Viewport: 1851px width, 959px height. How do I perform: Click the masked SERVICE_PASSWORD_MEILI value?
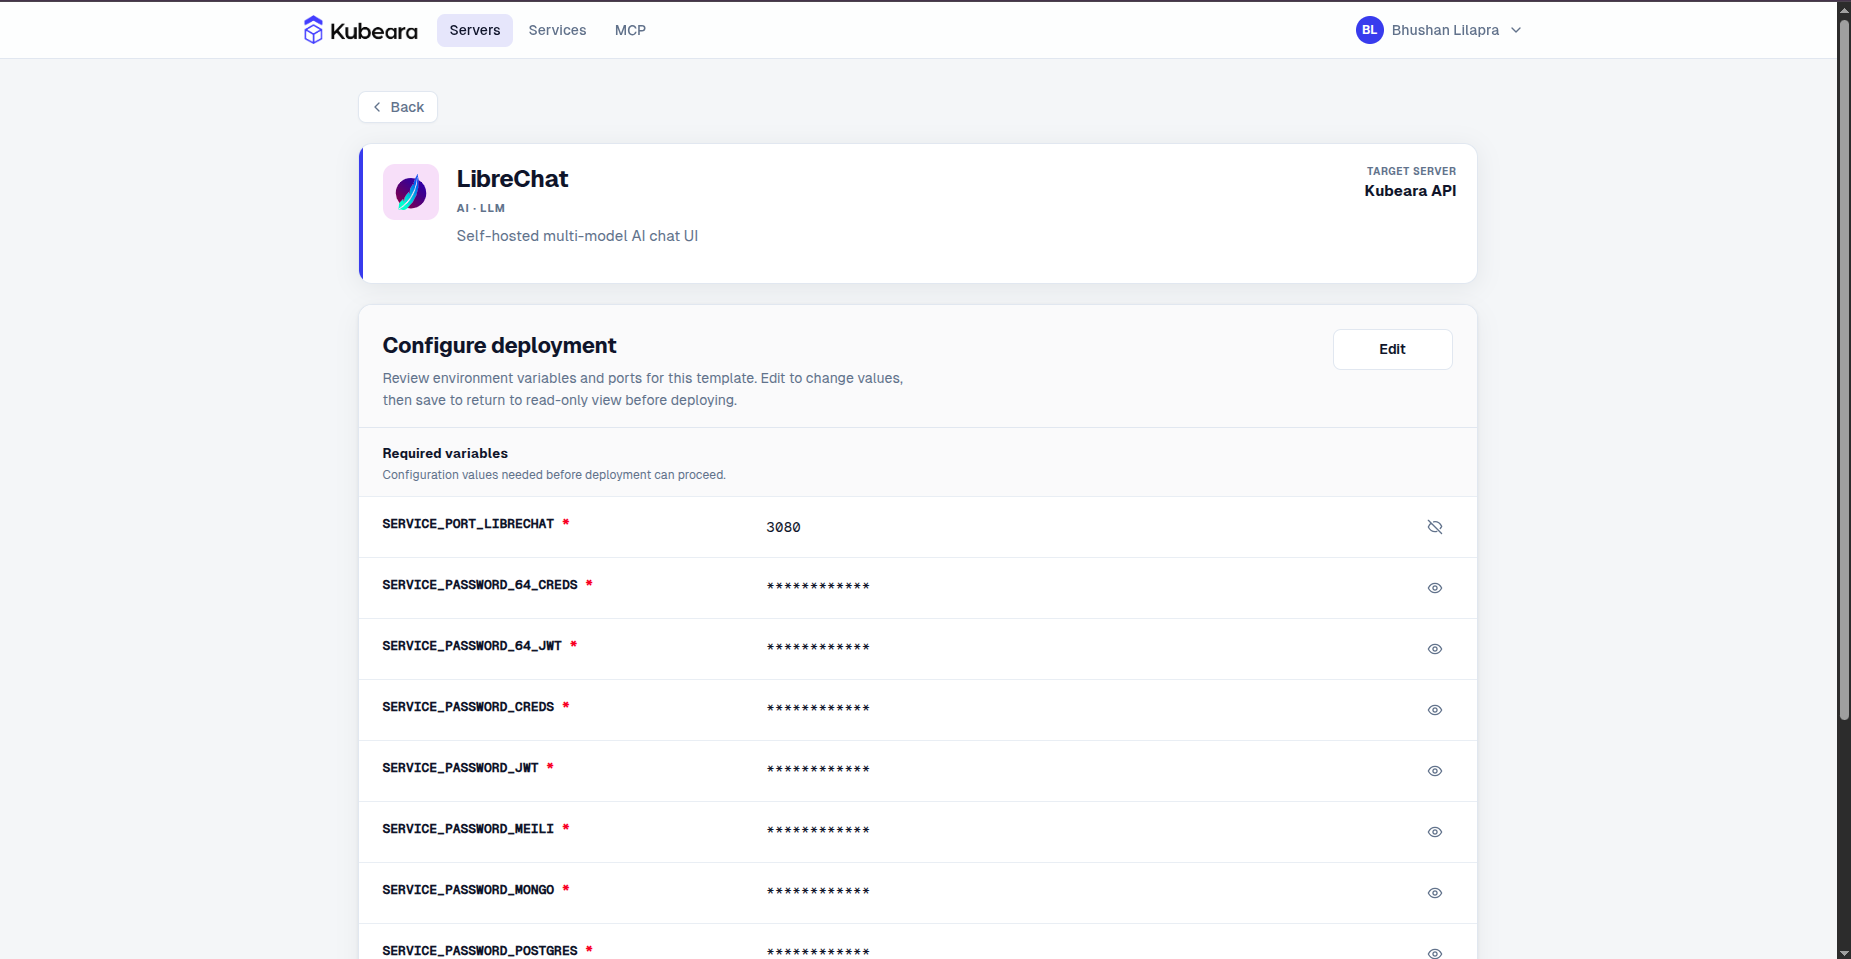818,831
